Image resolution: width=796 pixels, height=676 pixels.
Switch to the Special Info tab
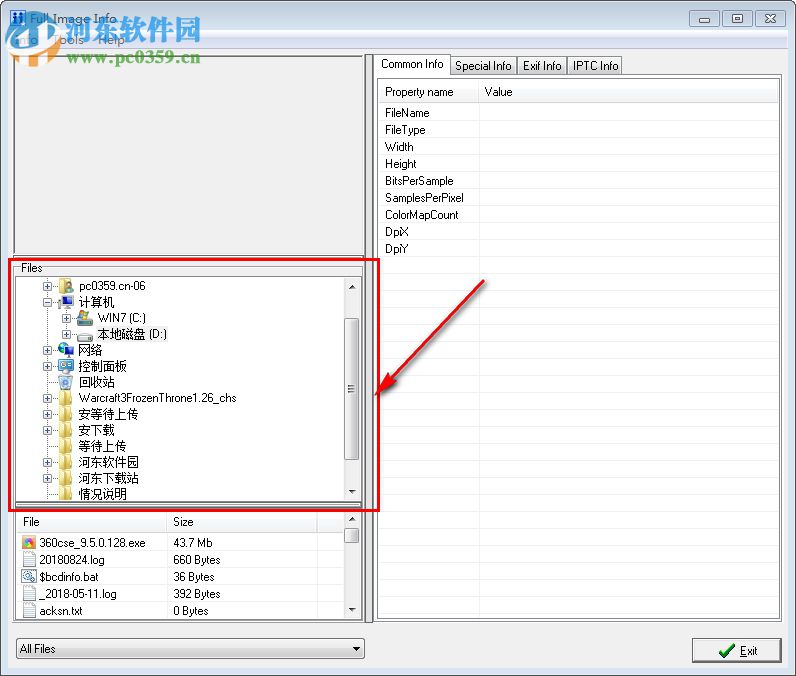483,66
